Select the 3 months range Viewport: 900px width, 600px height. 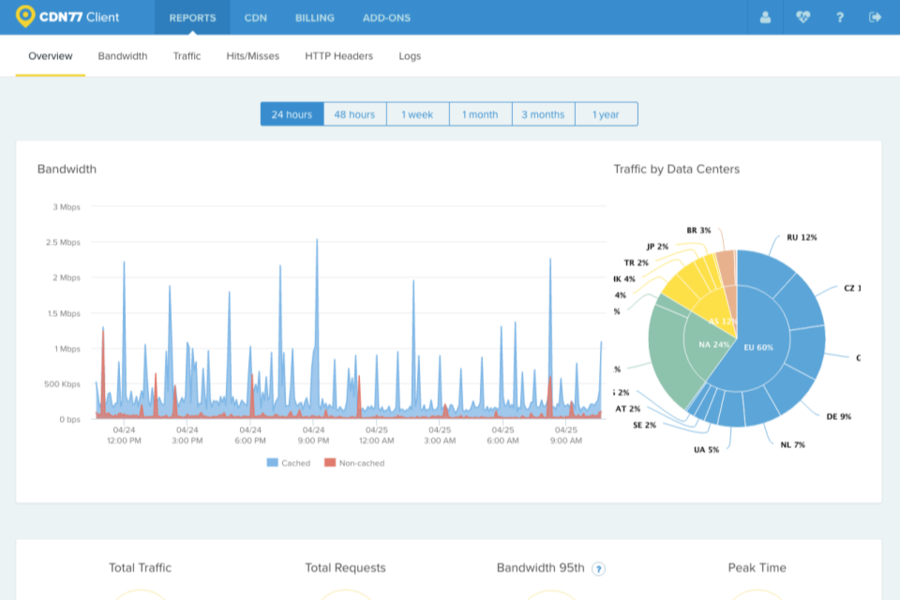(543, 114)
